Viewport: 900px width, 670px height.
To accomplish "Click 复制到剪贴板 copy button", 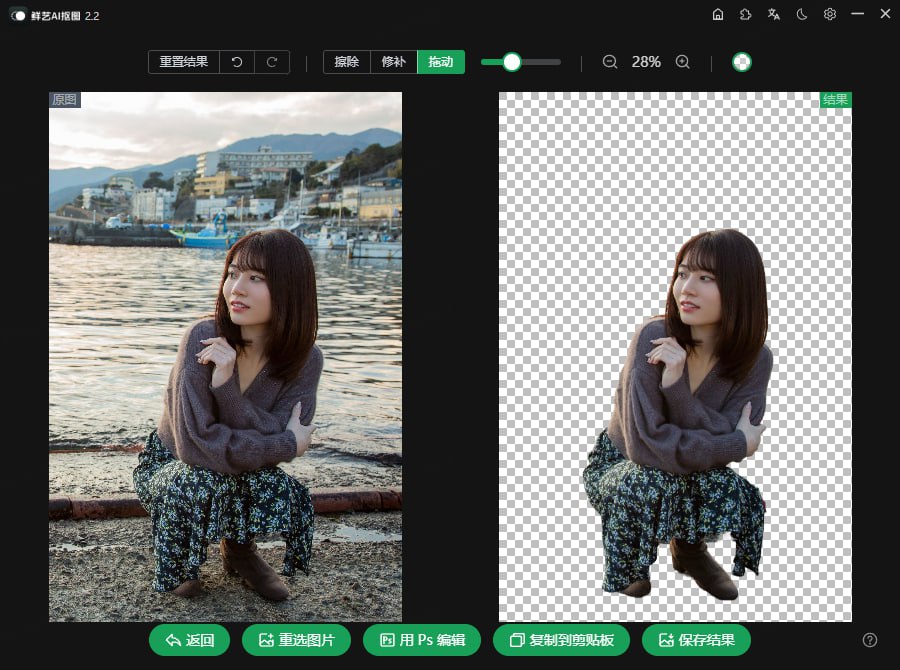I will (561, 640).
